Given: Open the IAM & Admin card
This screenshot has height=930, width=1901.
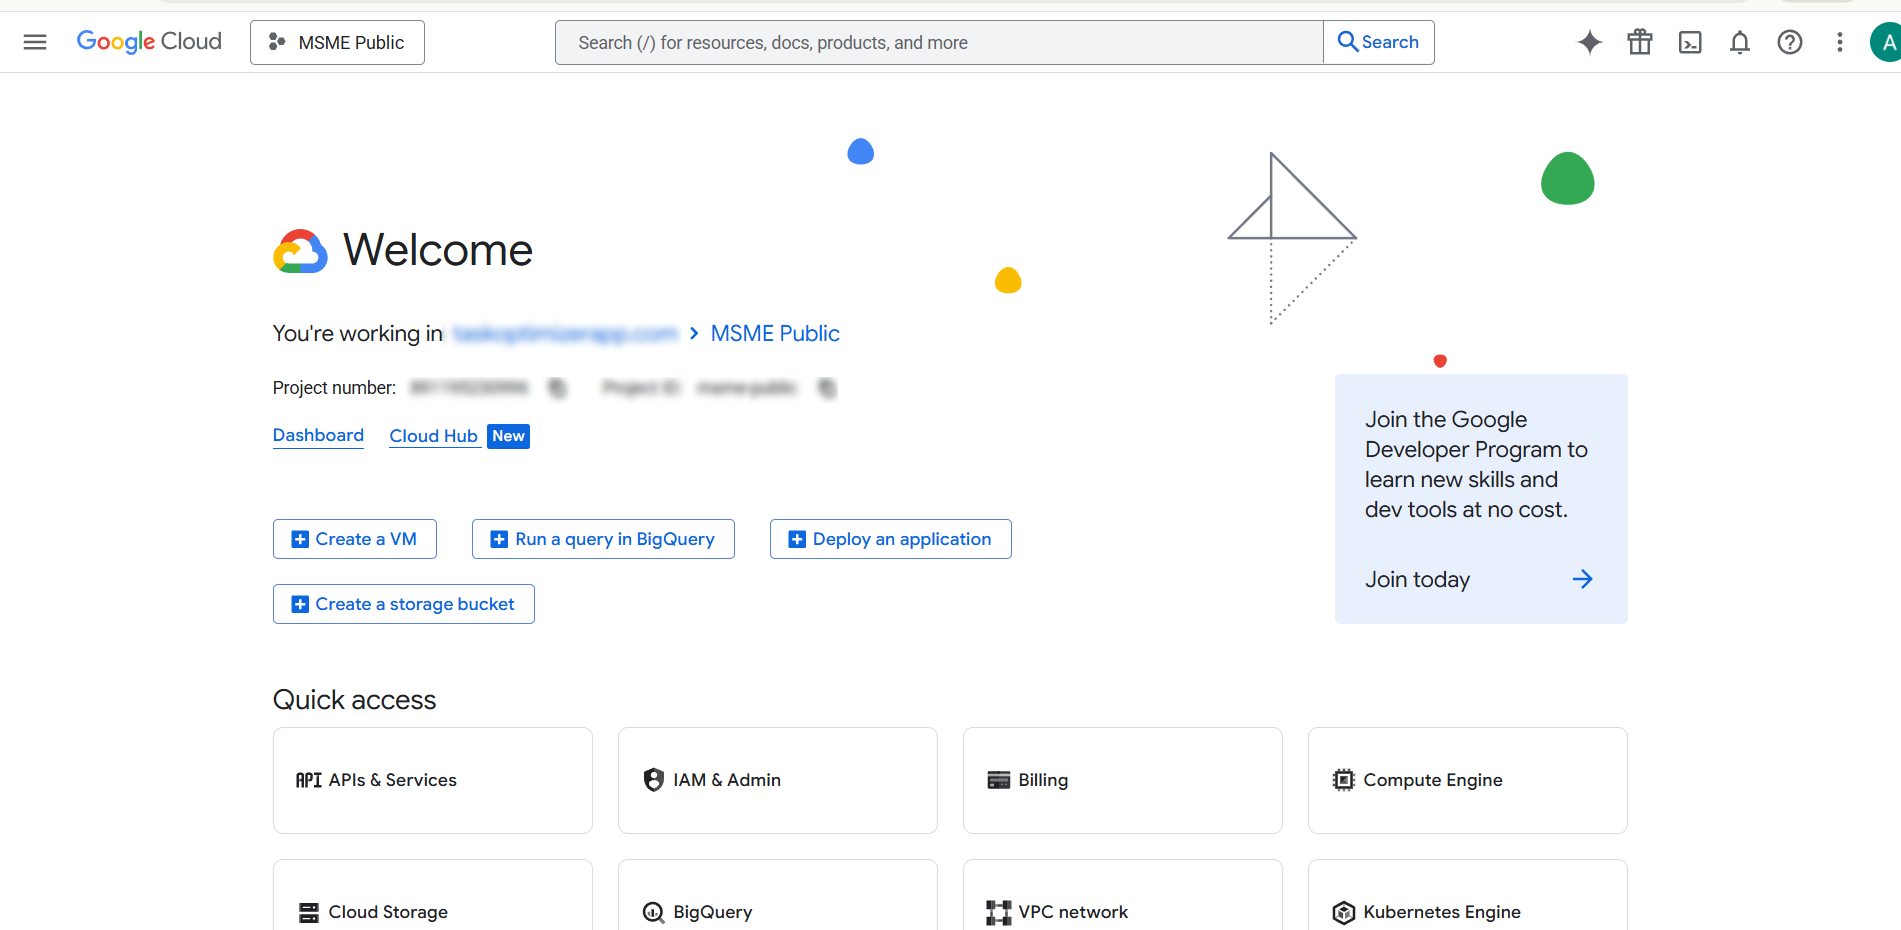Looking at the screenshot, I should [x=778, y=780].
